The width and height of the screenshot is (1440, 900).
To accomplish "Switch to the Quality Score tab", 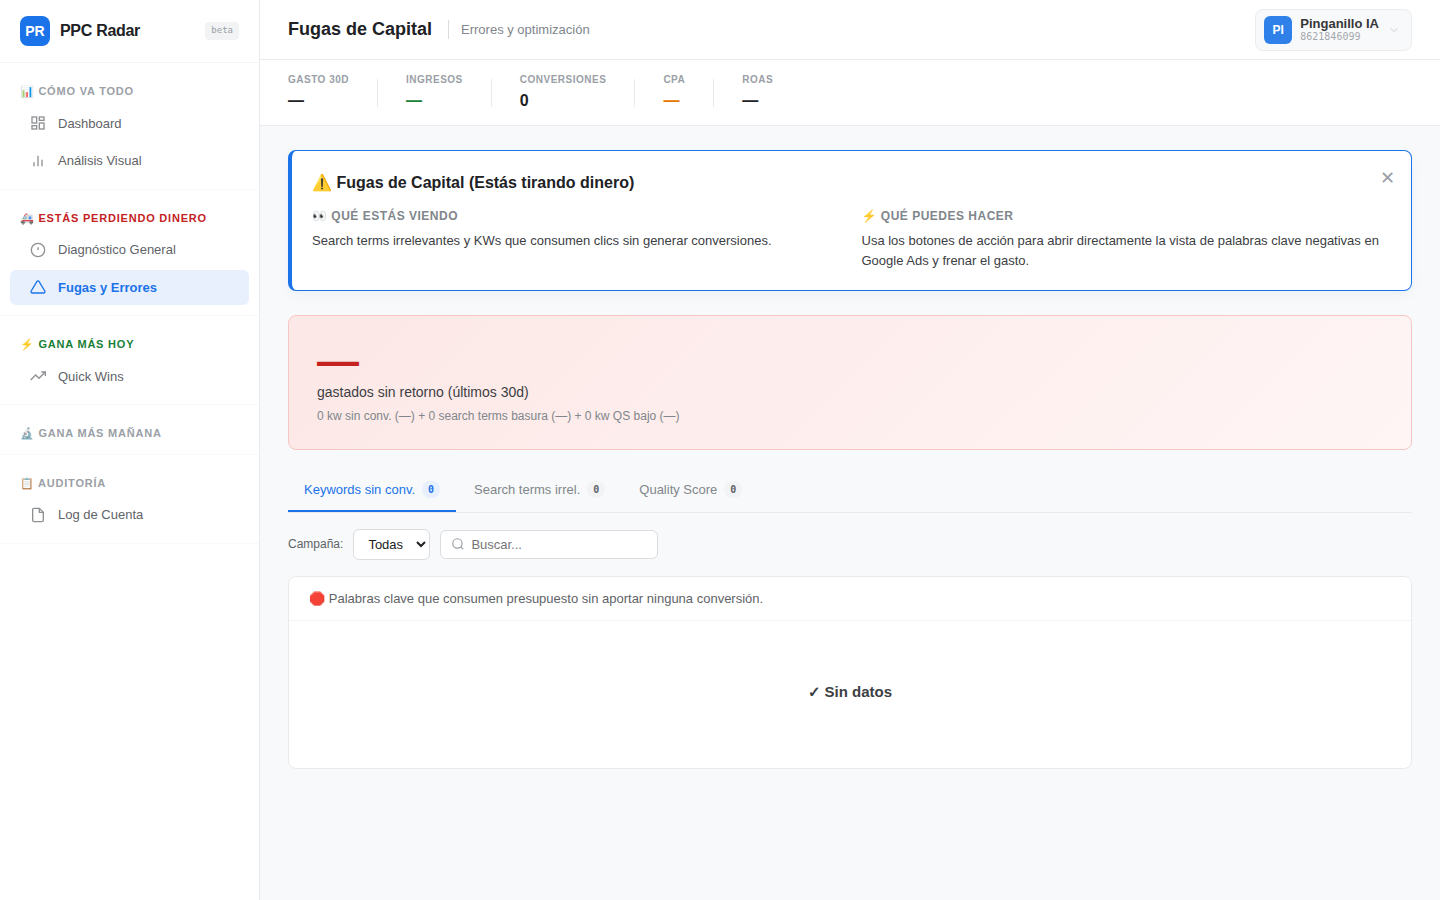I will (x=690, y=489).
